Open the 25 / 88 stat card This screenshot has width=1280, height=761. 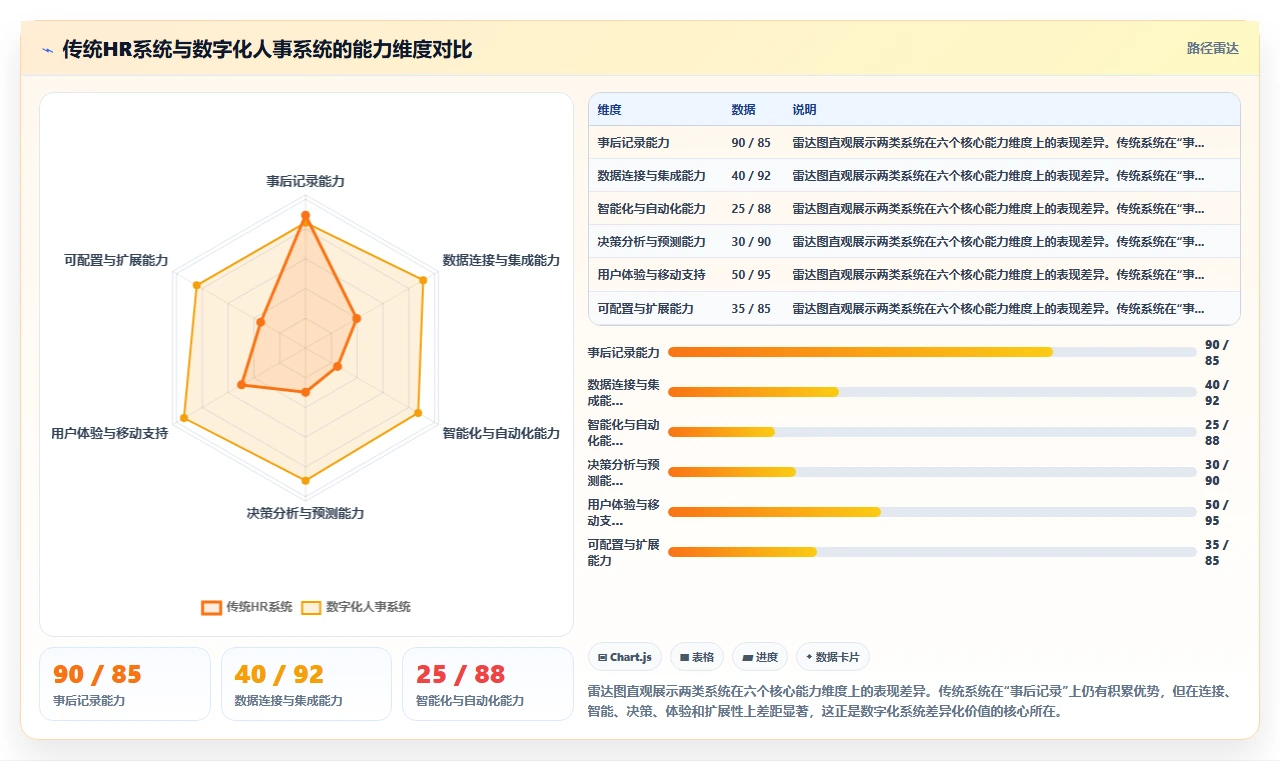(487, 684)
